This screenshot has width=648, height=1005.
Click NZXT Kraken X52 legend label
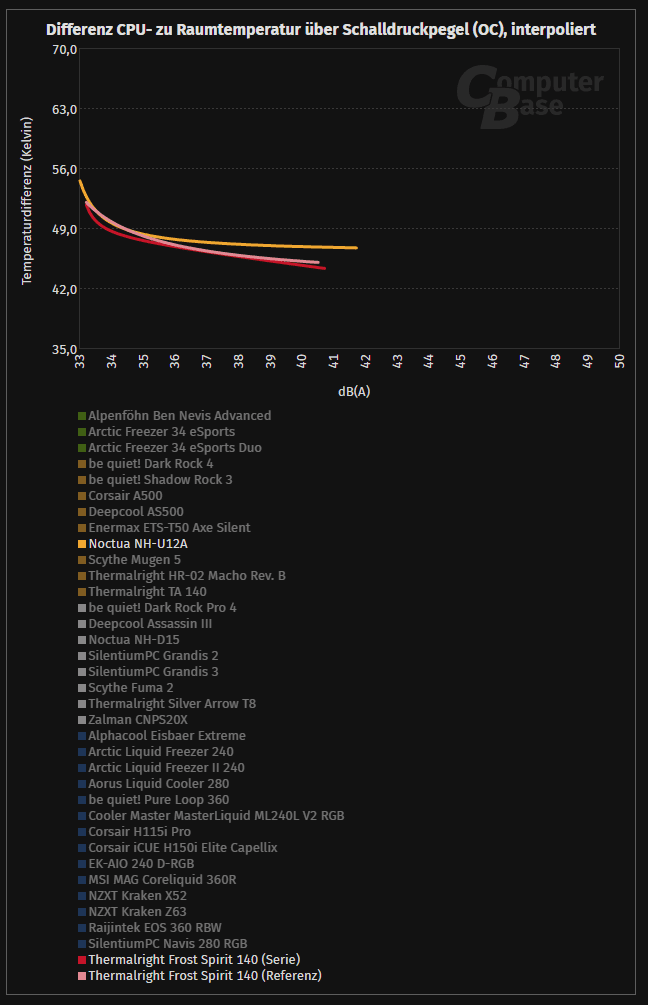pyautogui.click(x=138, y=896)
